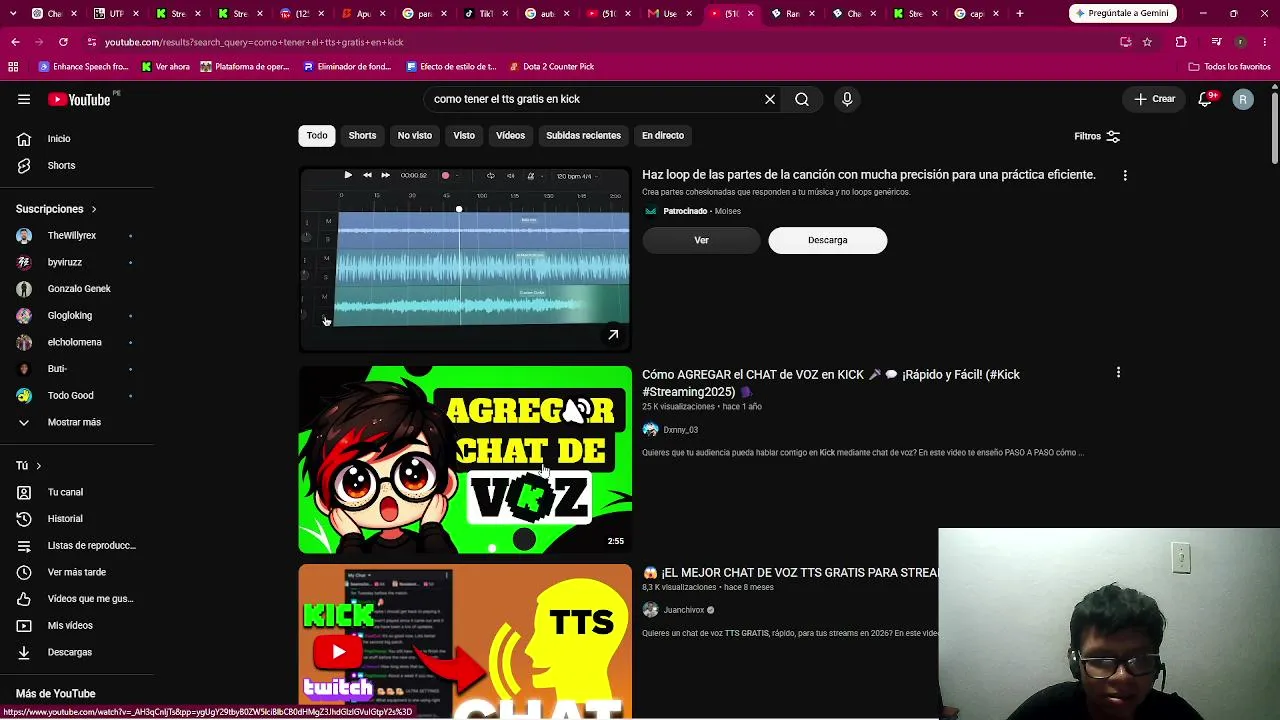Click the Dxnny_03 channel avatar
The width and height of the screenshot is (1280, 720).
coord(650,430)
